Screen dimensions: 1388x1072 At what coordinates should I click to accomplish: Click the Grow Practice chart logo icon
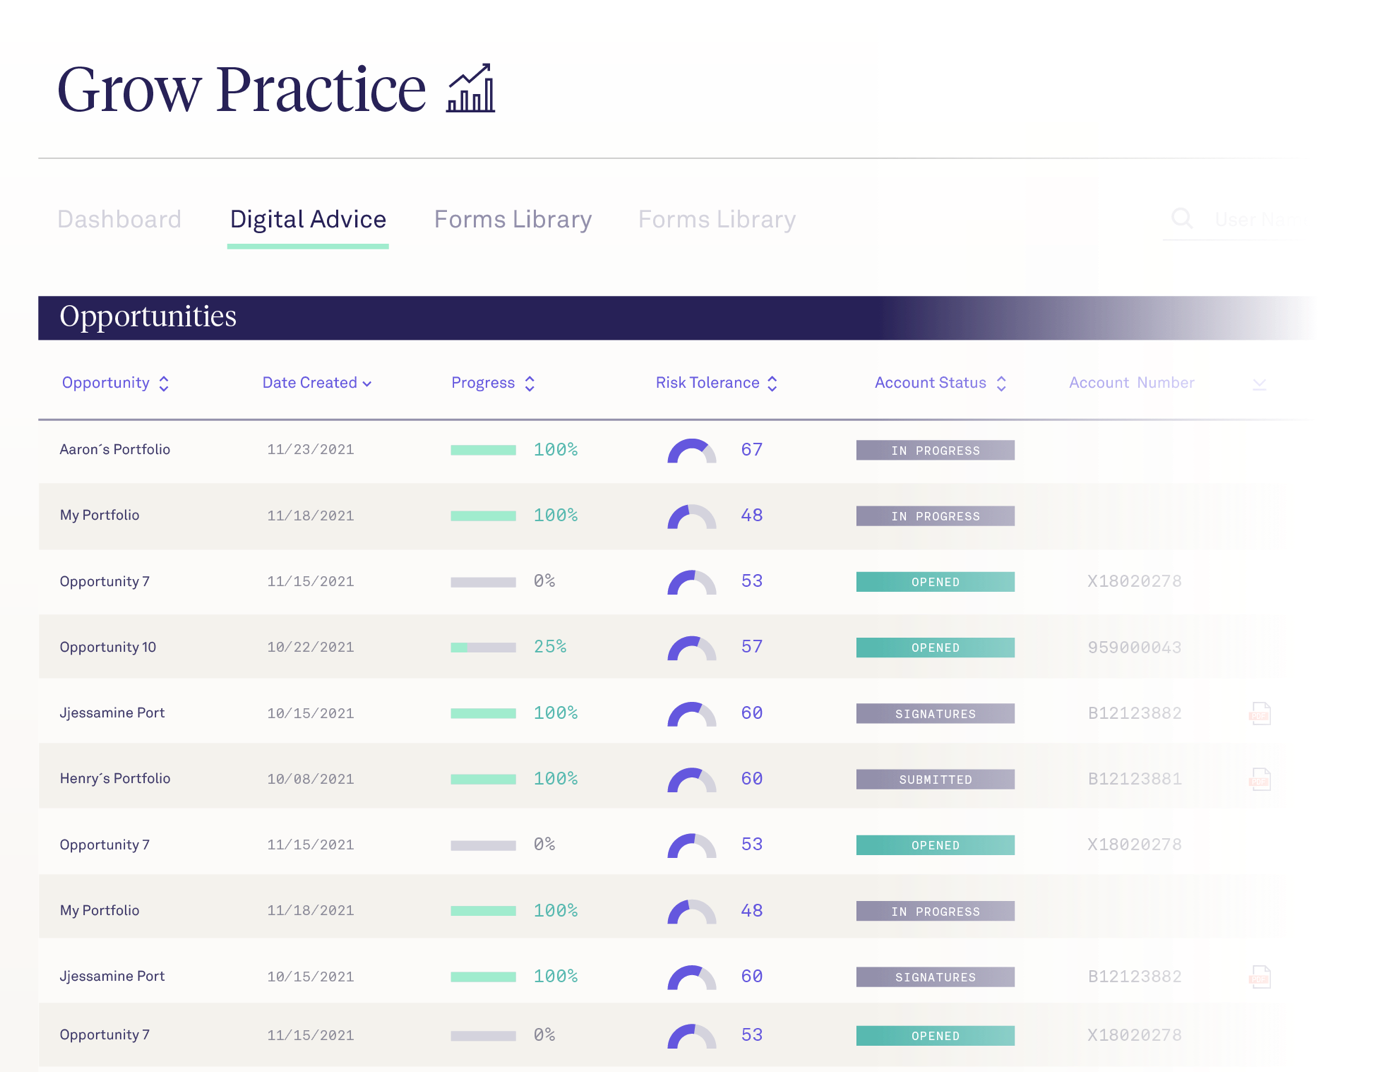click(x=470, y=88)
